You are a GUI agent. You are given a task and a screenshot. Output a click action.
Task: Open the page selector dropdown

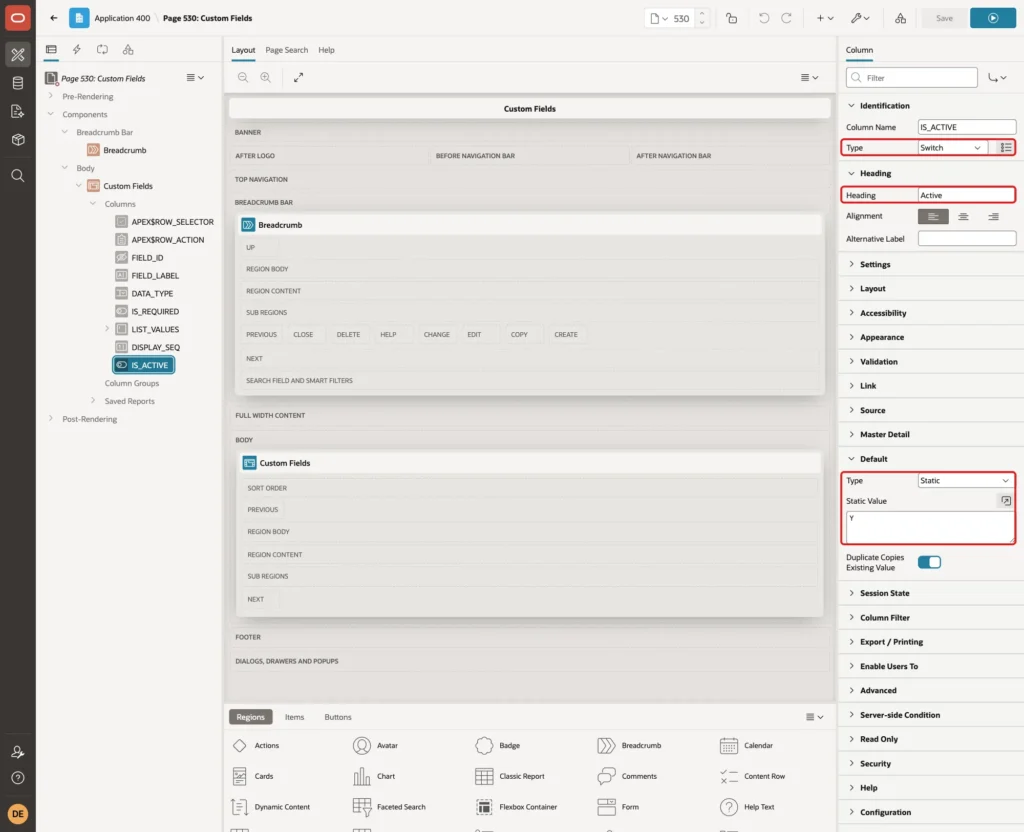658,18
